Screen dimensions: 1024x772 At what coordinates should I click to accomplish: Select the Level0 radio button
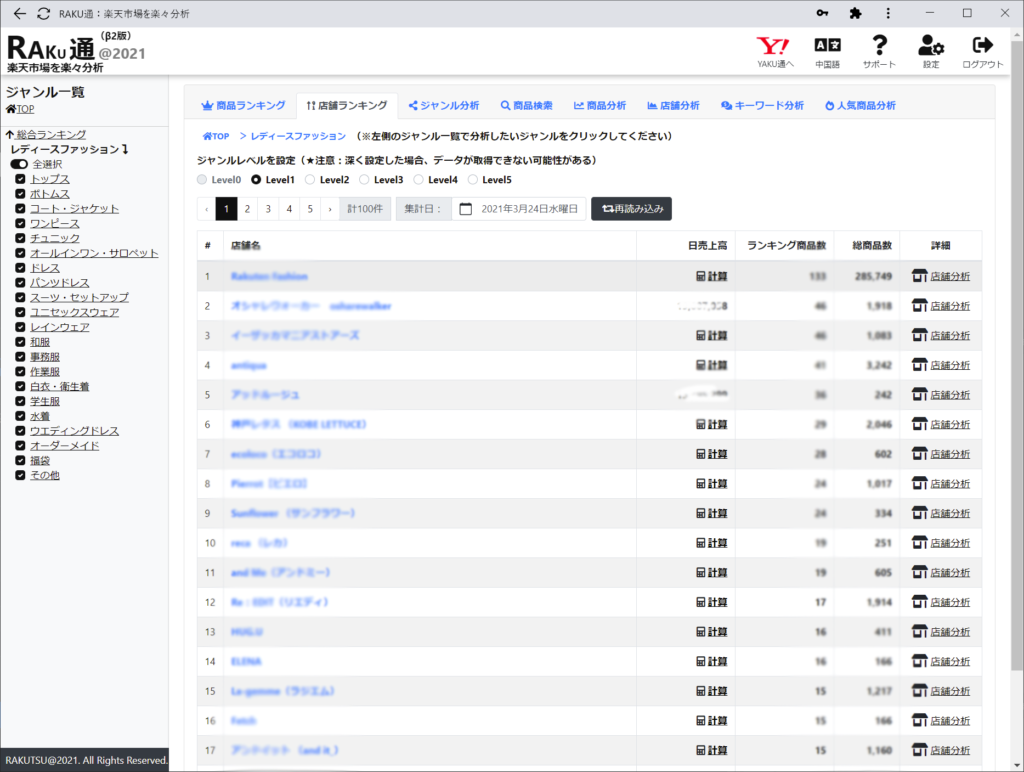(x=202, y=180)
